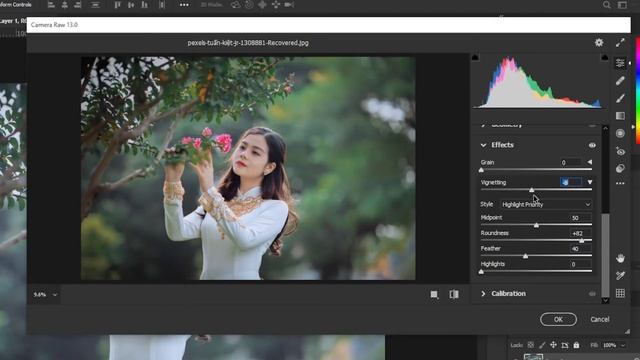Select the Edit sliders tool in Camera Raw
Screen dimensions: 640x360
pos(620,63)
